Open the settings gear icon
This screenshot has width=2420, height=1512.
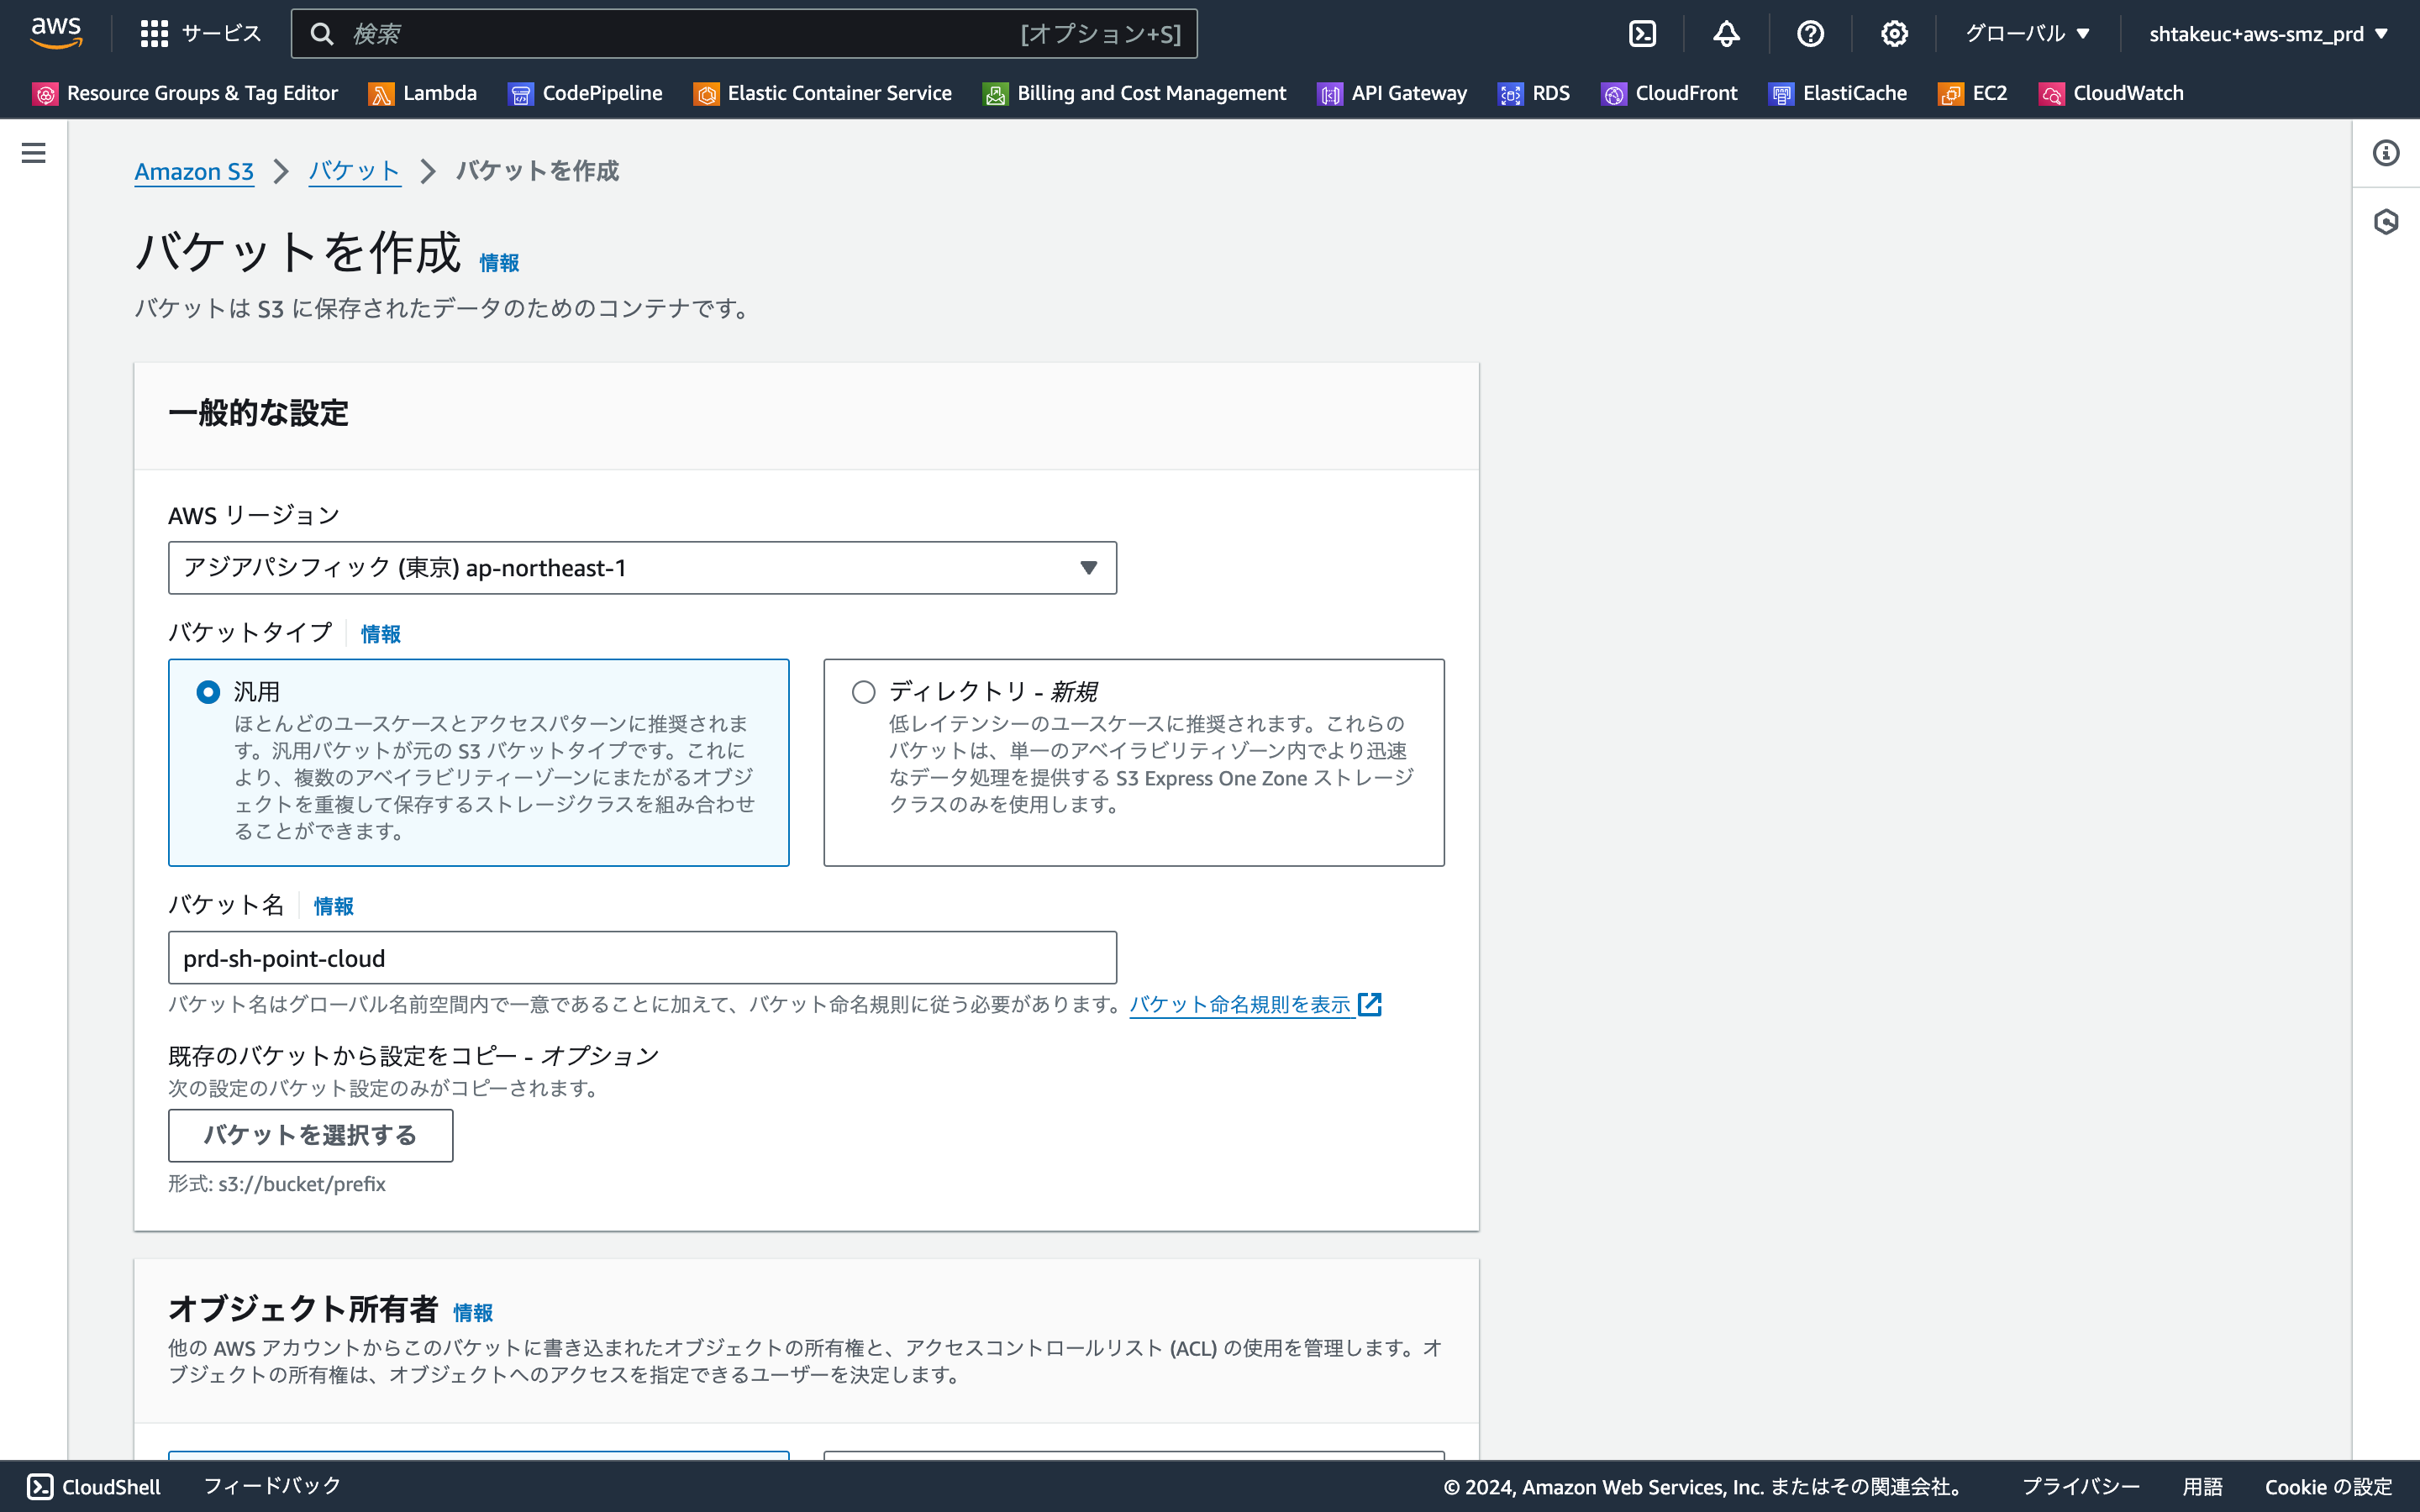point(1894,34)
